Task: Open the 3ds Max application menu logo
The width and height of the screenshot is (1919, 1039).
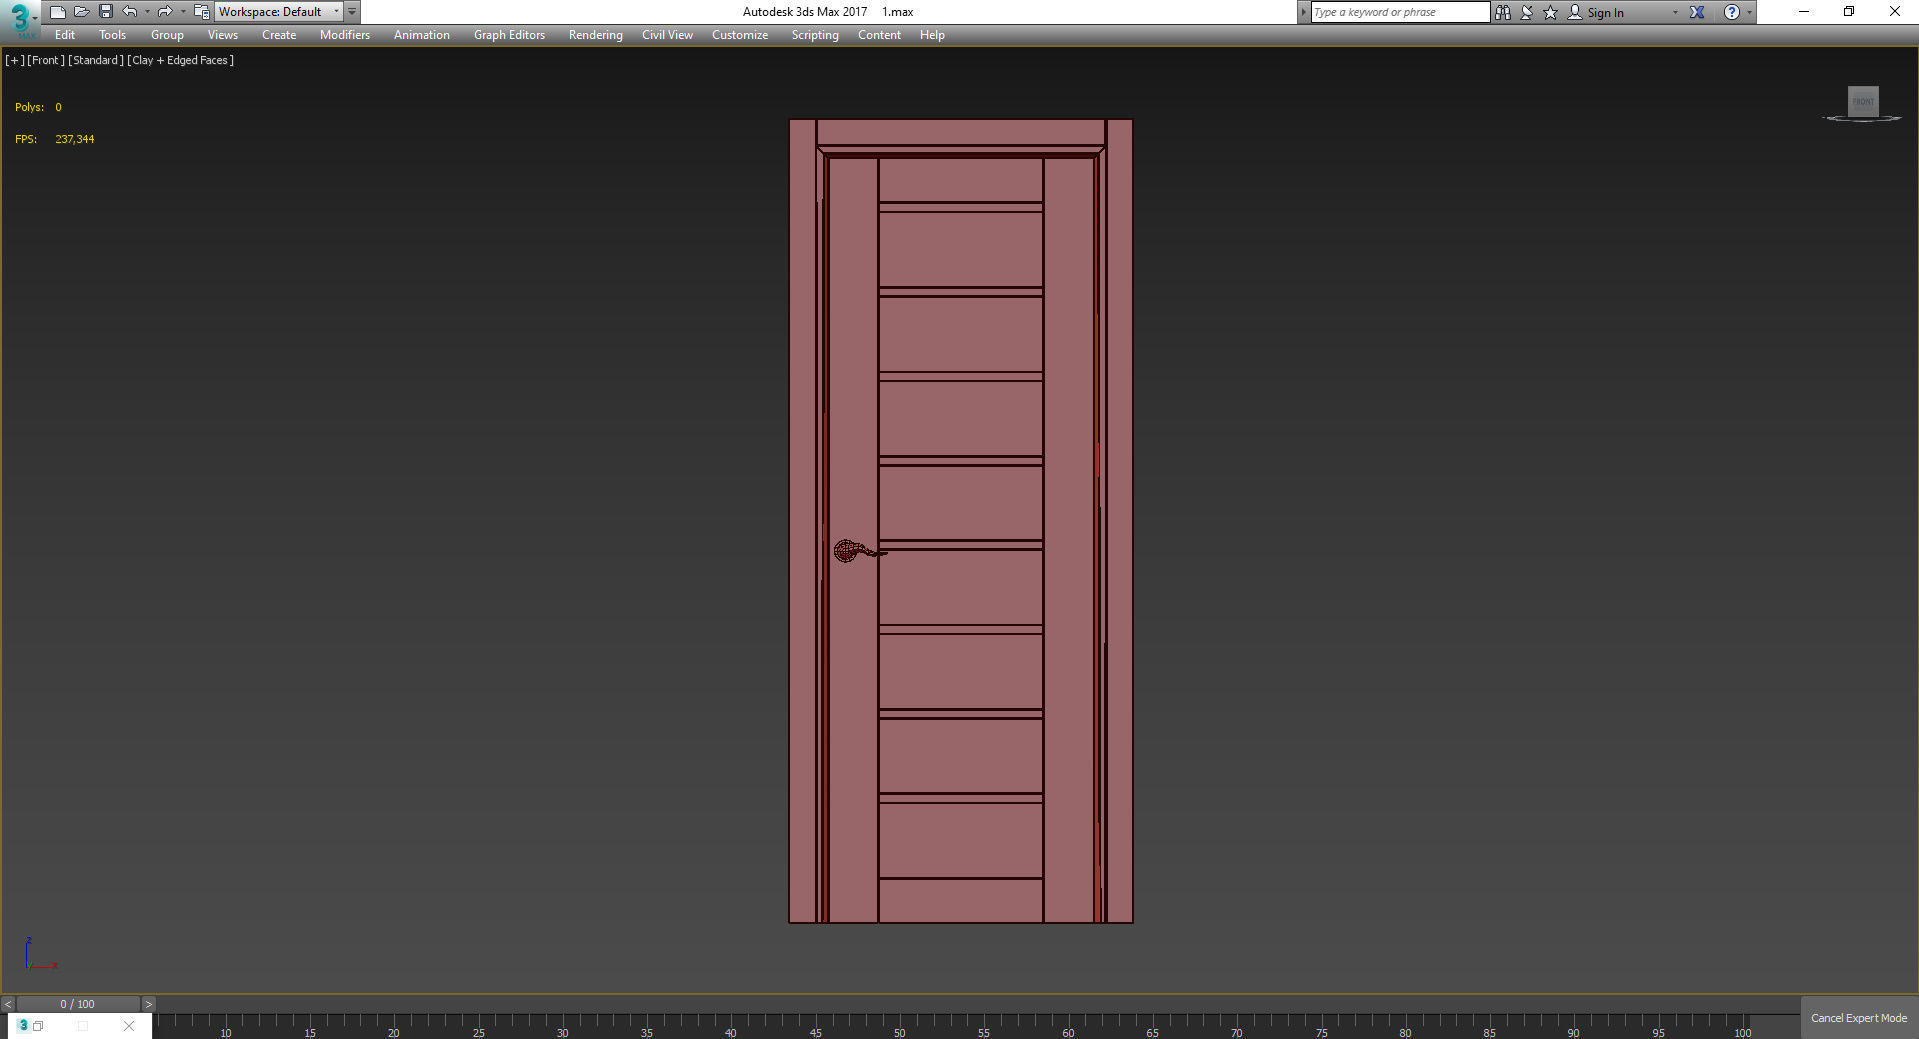Action: (x=20, y=18)
